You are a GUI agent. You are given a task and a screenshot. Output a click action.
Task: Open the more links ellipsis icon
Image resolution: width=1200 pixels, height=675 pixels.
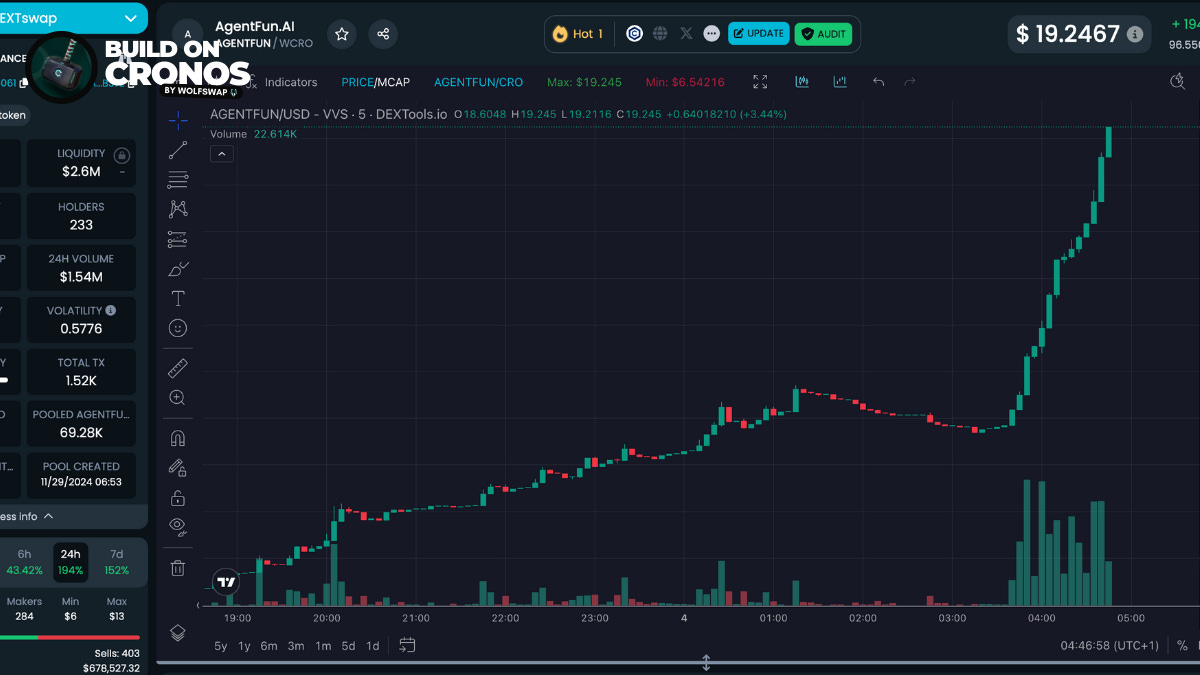pos(711,33)
